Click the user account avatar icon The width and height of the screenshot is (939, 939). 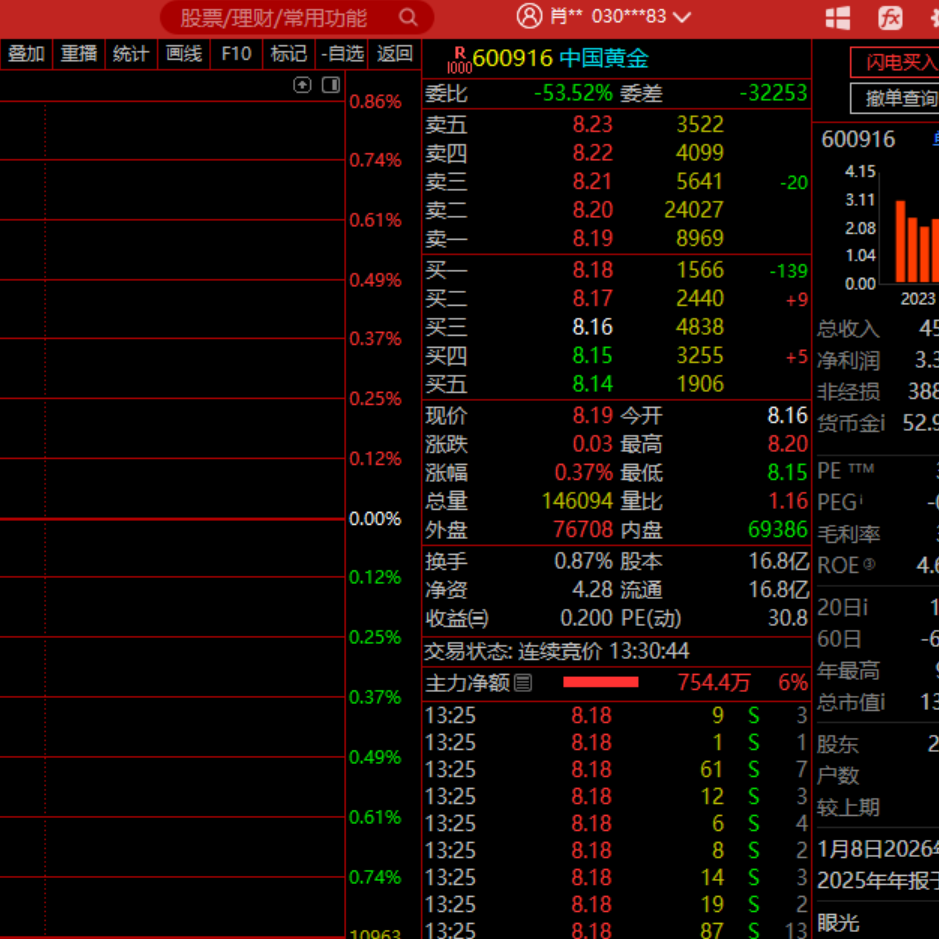click(529, 16)
